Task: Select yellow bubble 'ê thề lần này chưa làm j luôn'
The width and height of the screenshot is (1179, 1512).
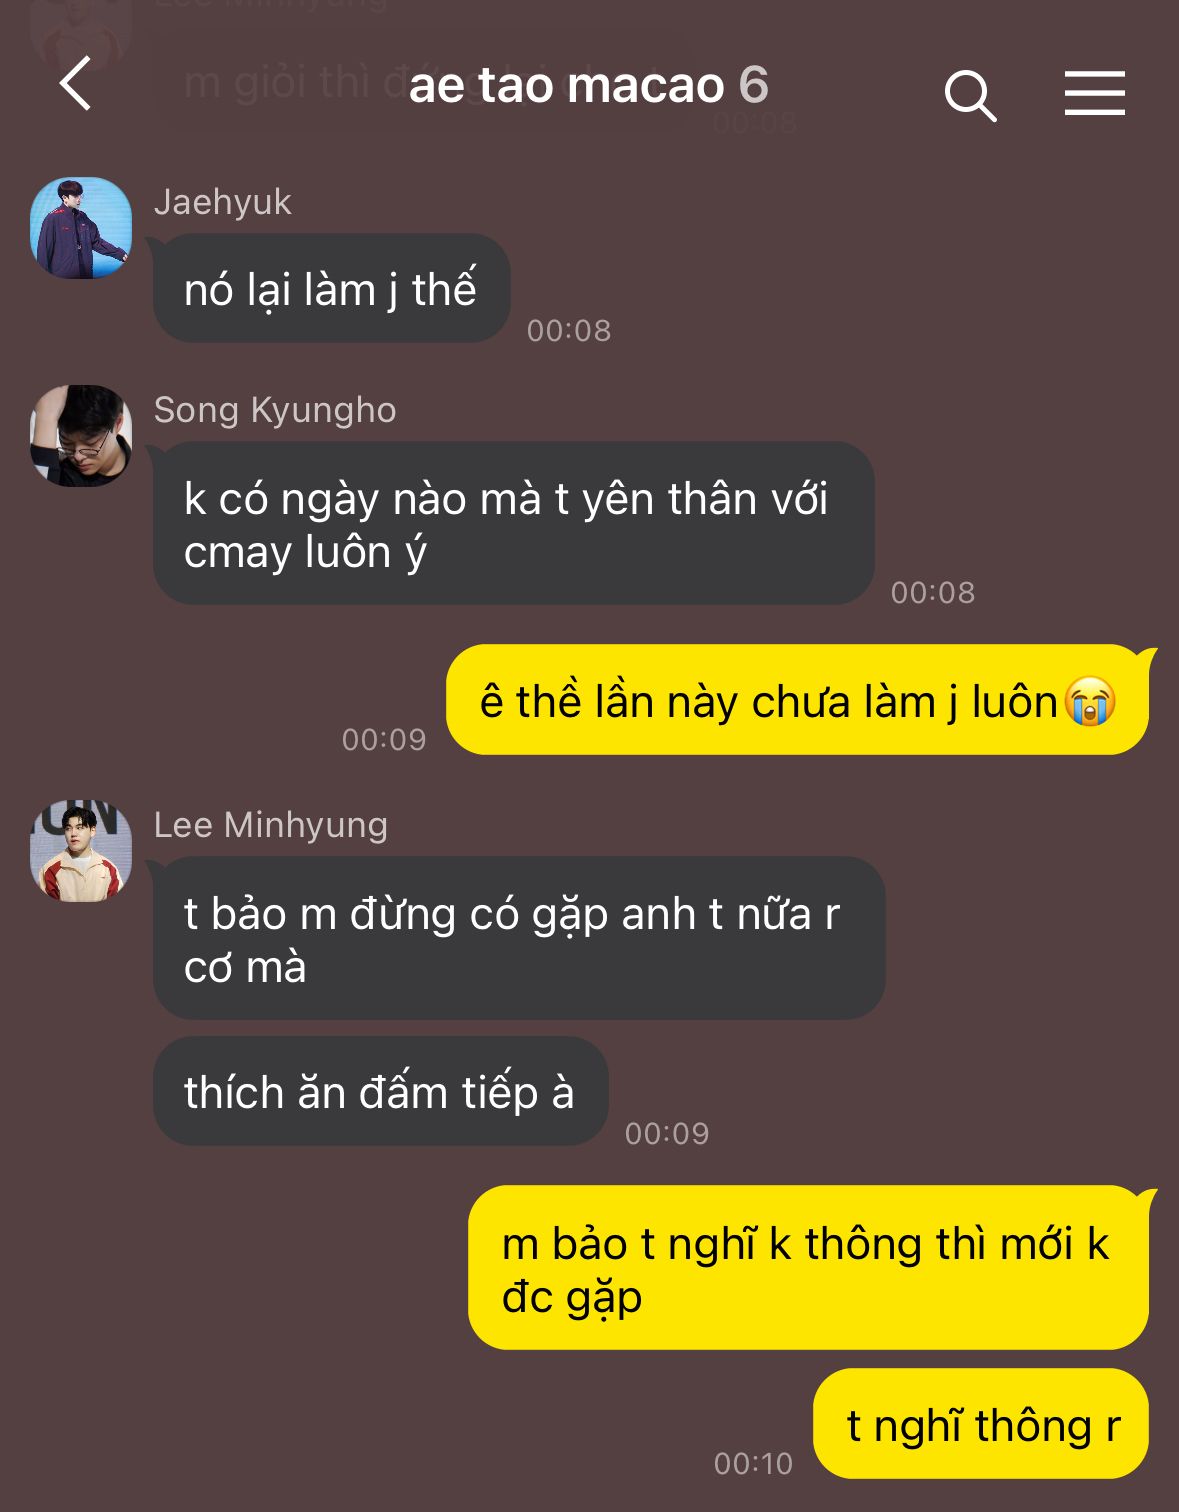Action: [x=797, y=700]
